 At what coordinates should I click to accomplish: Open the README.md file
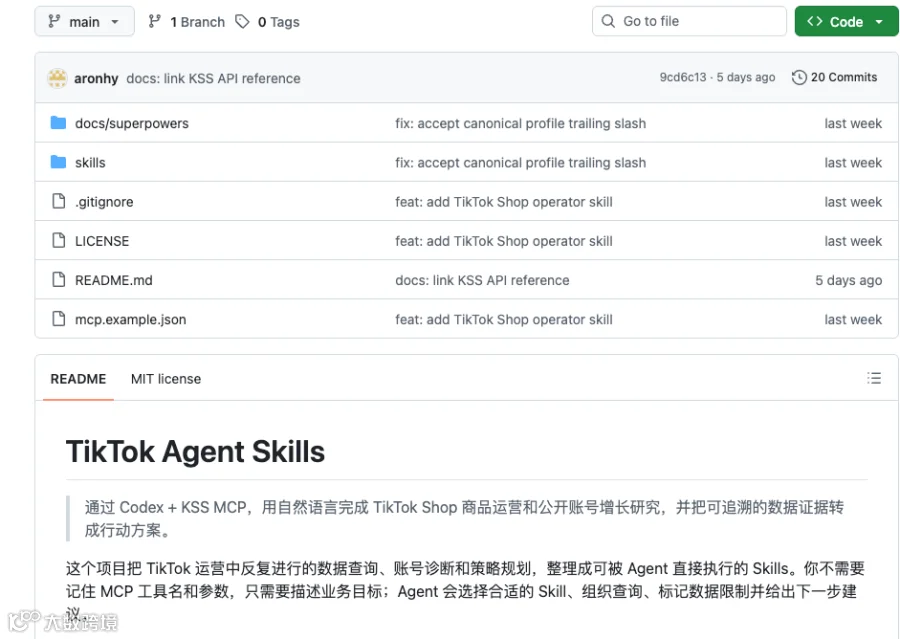click(114, 280)
